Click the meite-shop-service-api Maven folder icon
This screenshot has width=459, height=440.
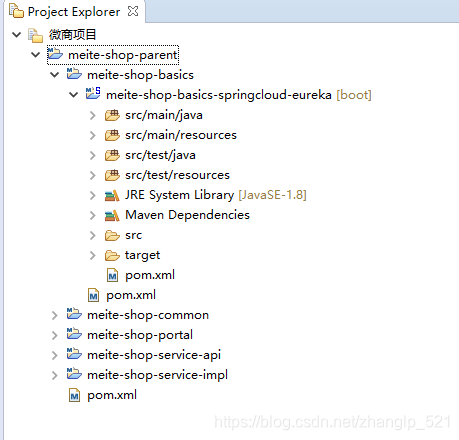pyautogui.click(x=74, y=354)
